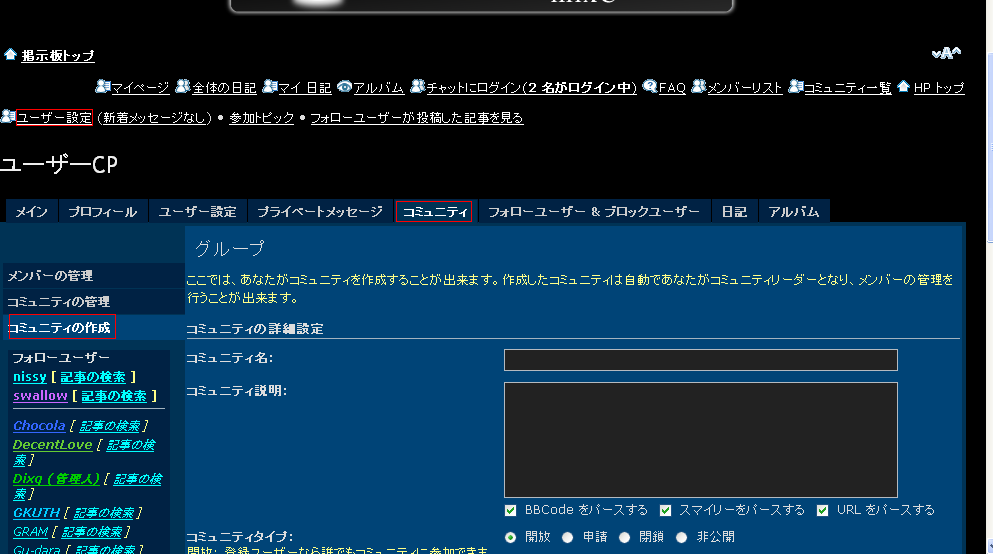Click the icon before 全体の日記

pos(183,86)
